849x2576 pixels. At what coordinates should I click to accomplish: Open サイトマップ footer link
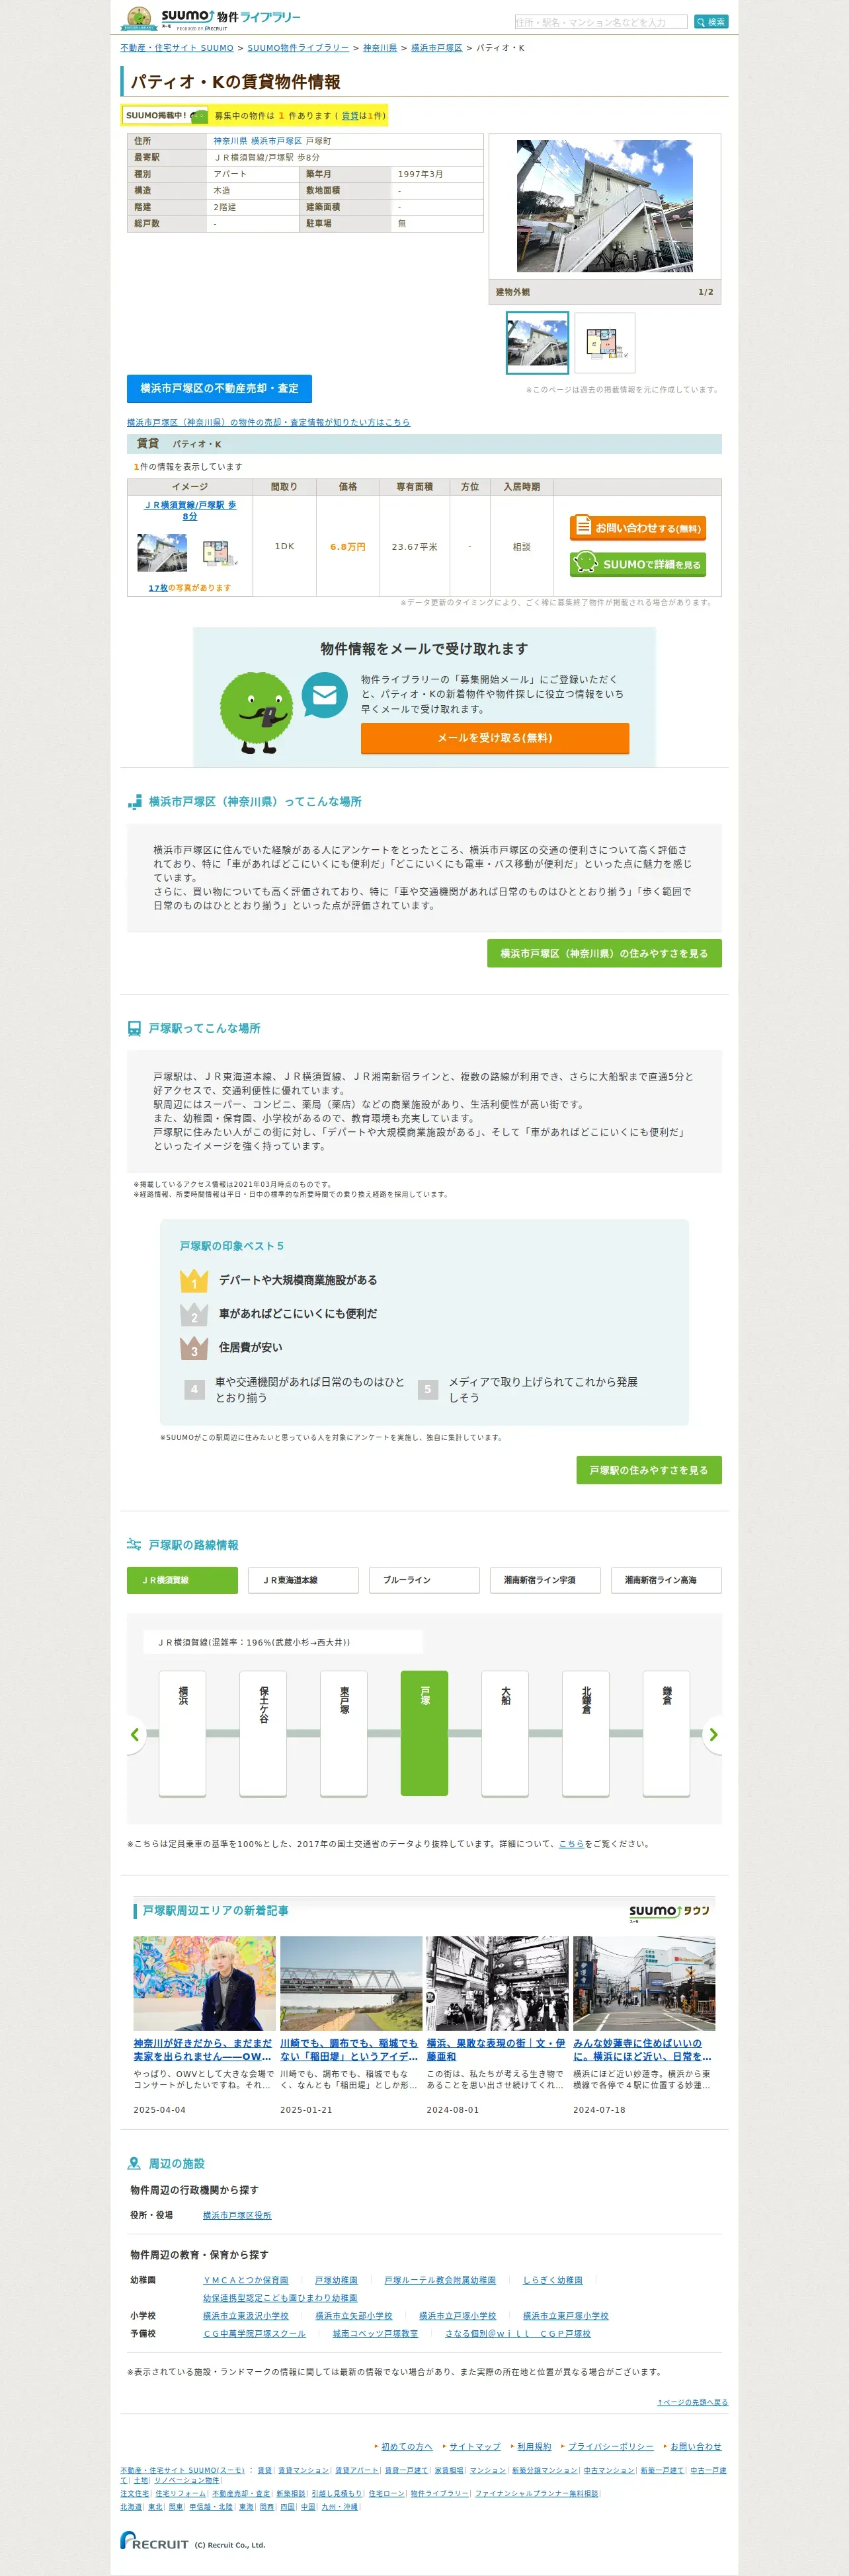coord(475,2447)
